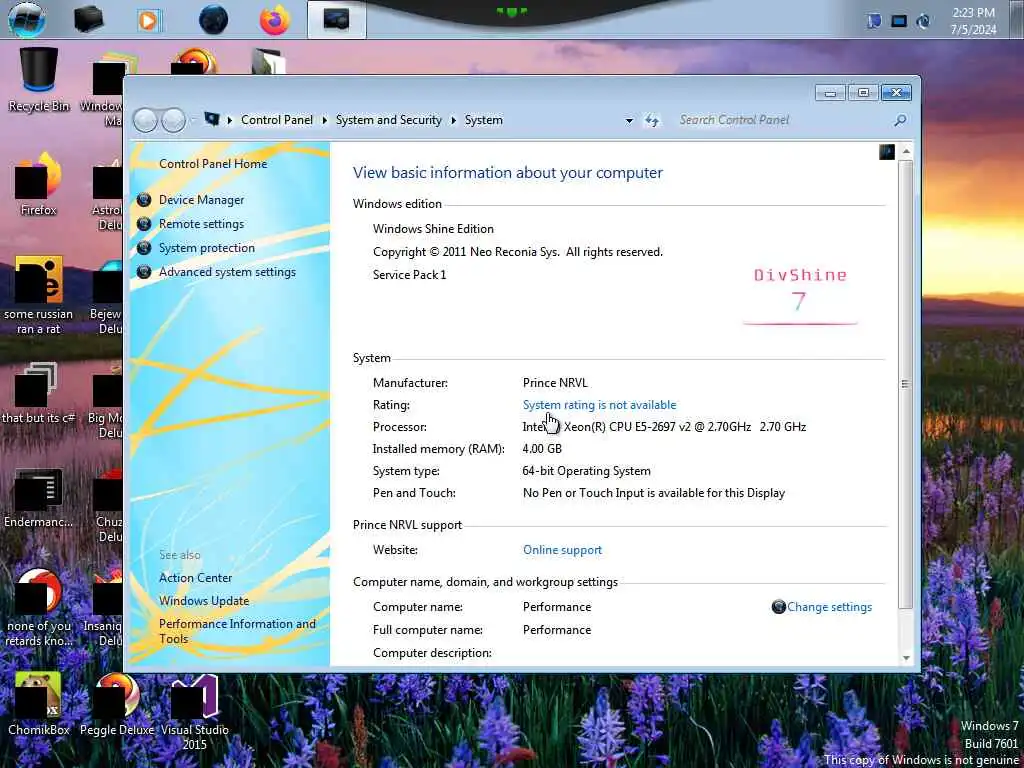Image resolution: width=1024 pixels, height=768 pixels.
Task: Open 'that but its c#' desktop icon
Action: tap(39, 392)
